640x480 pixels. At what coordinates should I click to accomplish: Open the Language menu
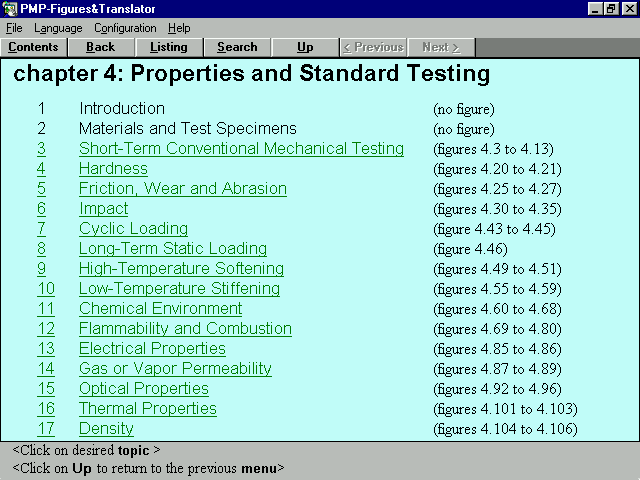click(x=58, y=28)
